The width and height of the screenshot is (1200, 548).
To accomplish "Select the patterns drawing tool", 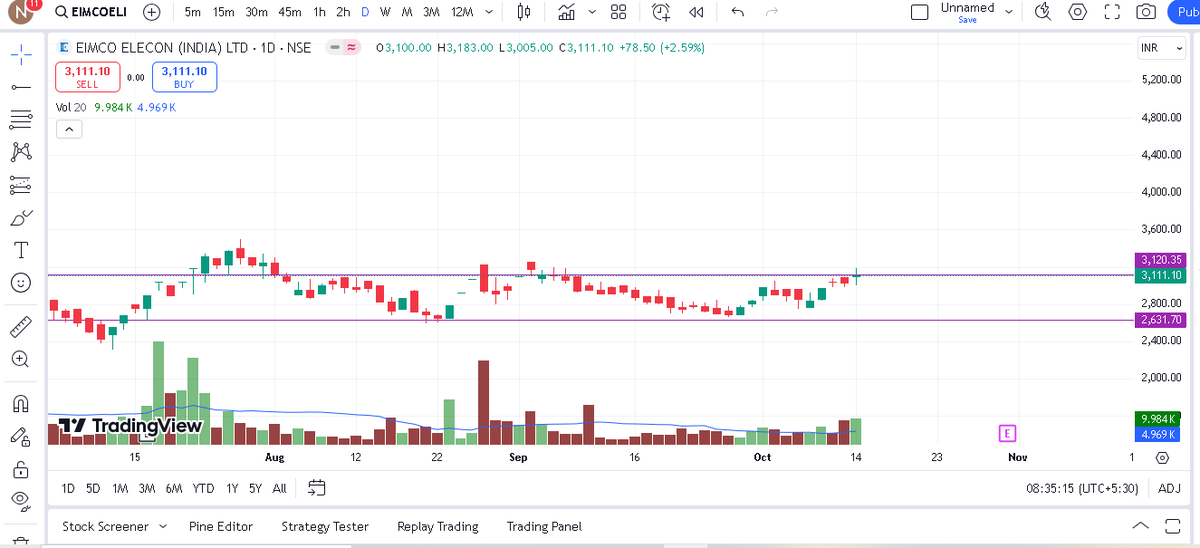I will click(21, 152).
